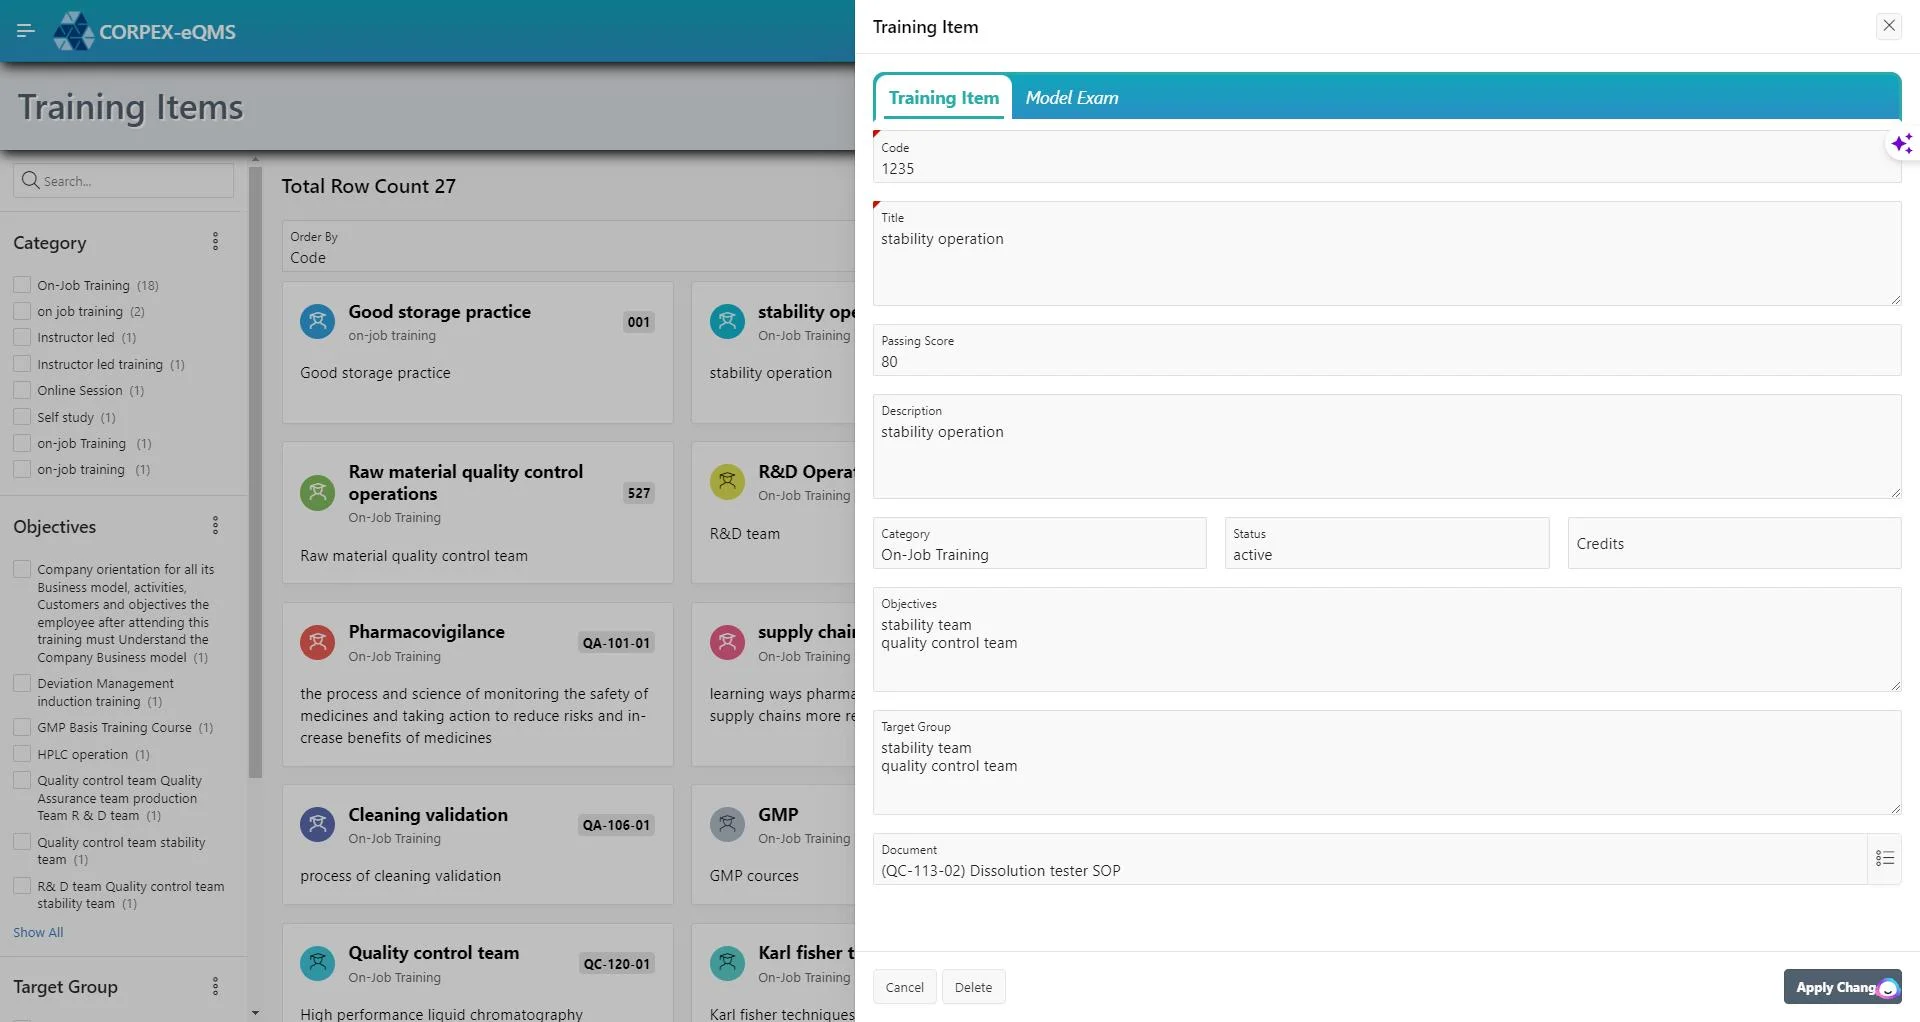Open the kebab menu beside Objectives filter
Screen dimensions: 1920x1022
pos(214,524)
